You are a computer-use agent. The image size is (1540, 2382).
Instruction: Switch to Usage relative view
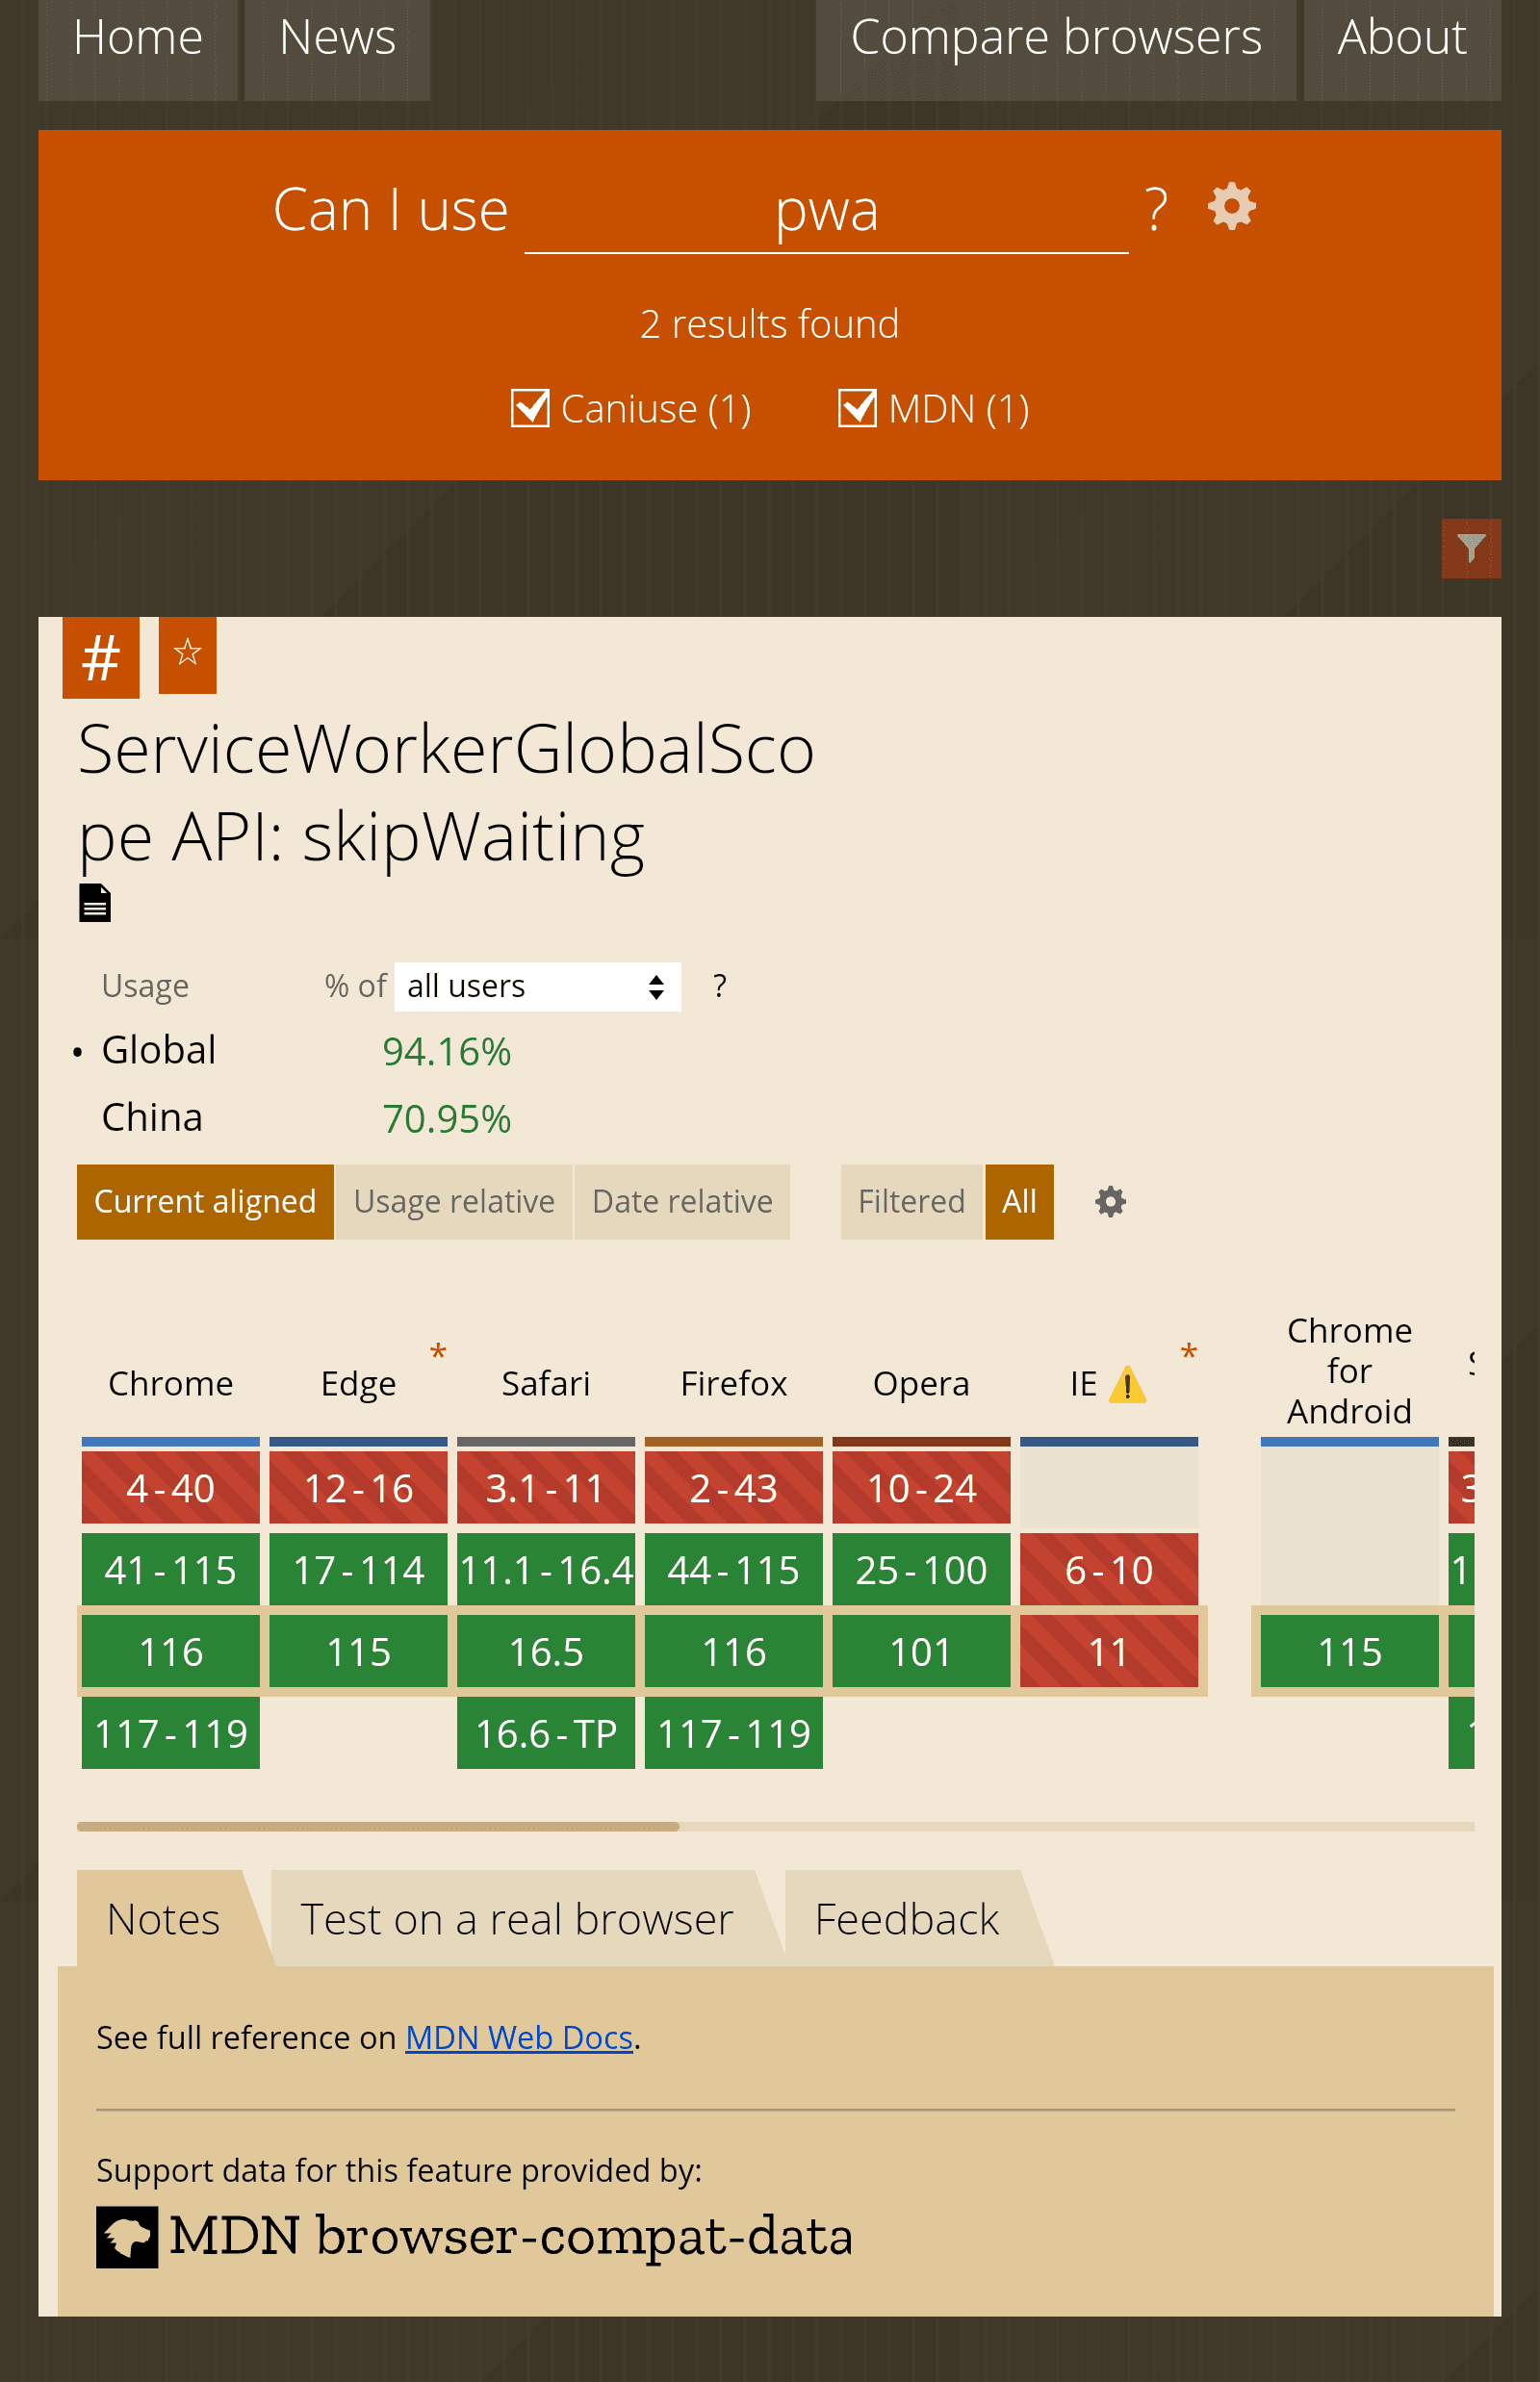[x=454, y=1201]
